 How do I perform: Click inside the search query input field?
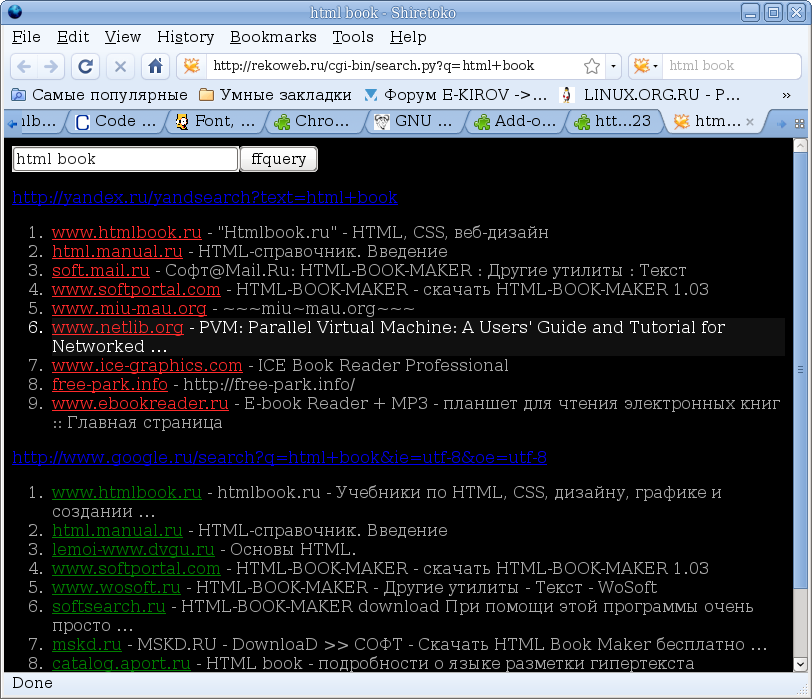(124, 159)
